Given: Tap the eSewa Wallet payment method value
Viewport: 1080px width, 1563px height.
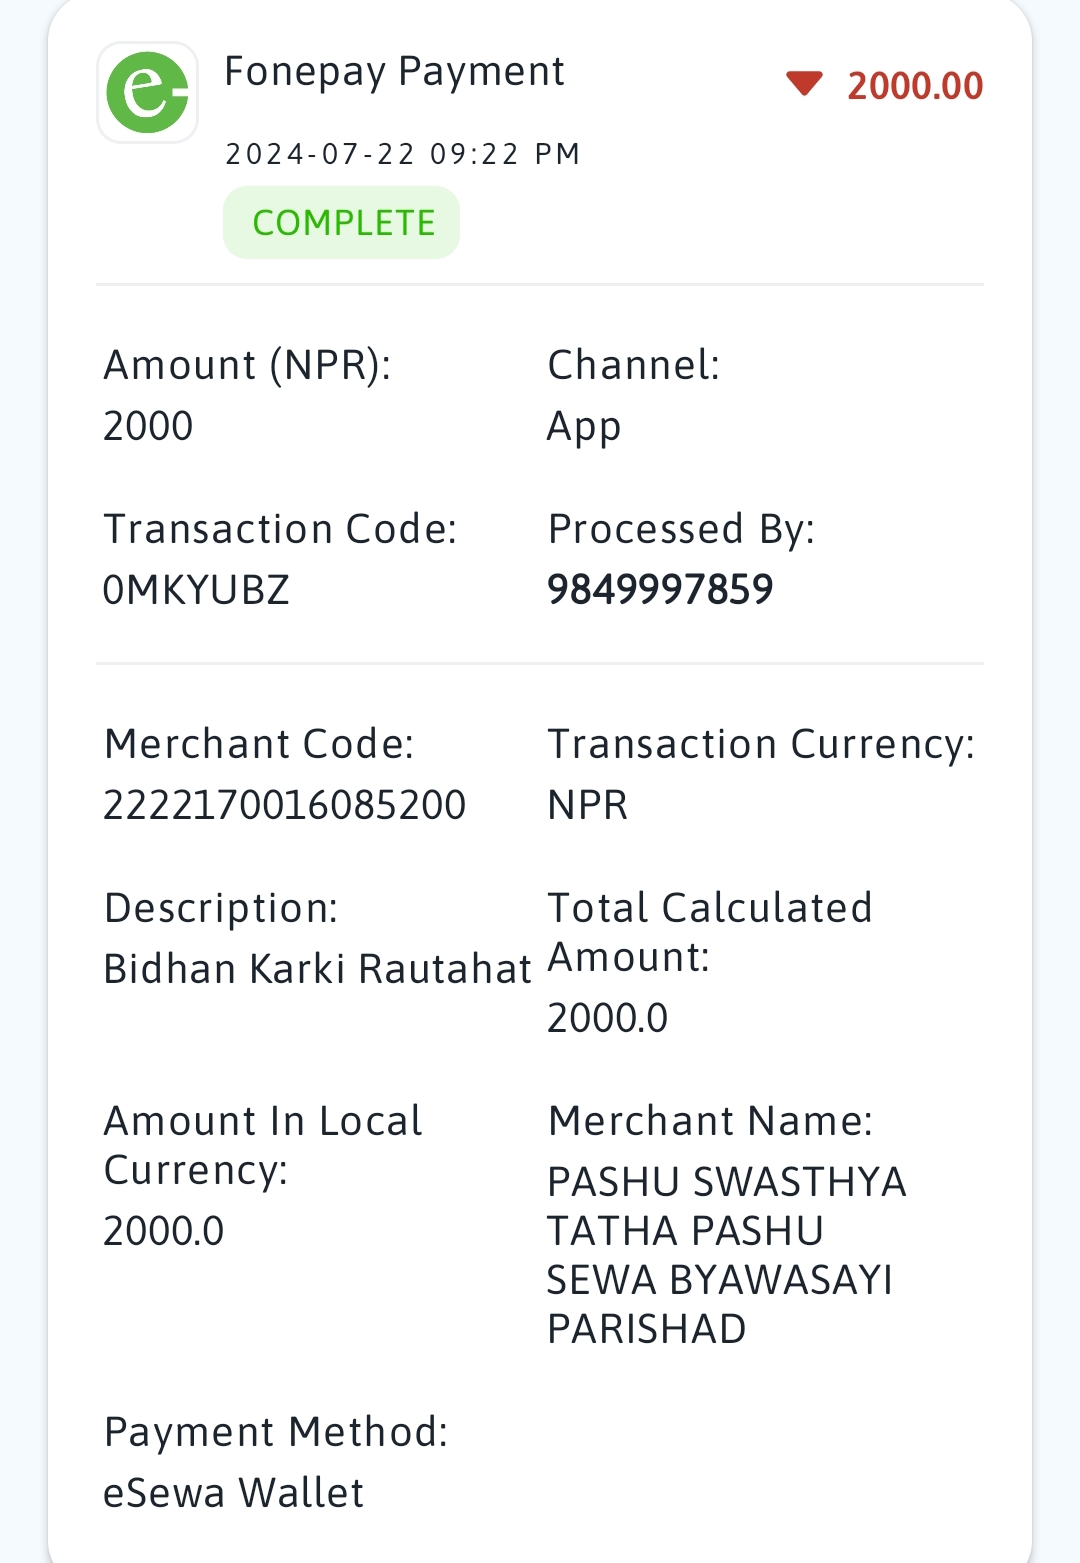Looking at the screenshot, I should point(233,1493).
